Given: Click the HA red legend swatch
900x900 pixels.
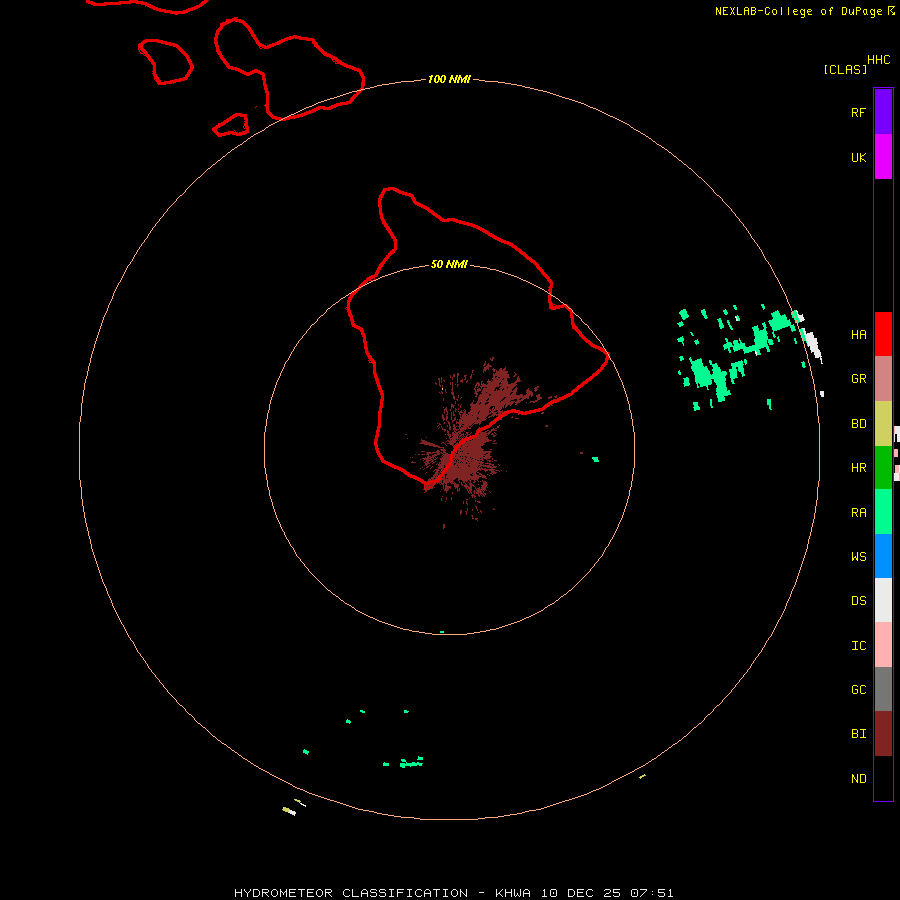Looking at the screenshot, I should coord(883,334).
